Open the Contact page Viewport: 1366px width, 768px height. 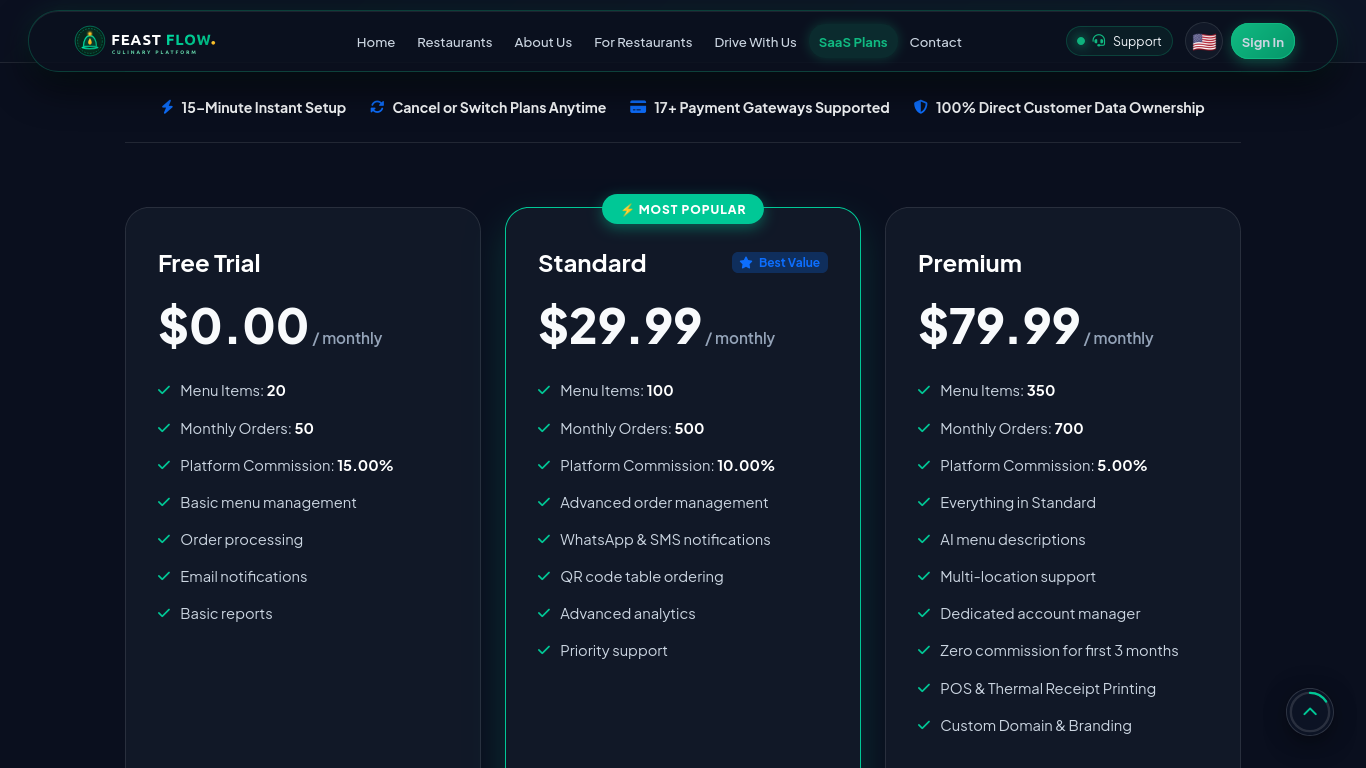(936, 42)
